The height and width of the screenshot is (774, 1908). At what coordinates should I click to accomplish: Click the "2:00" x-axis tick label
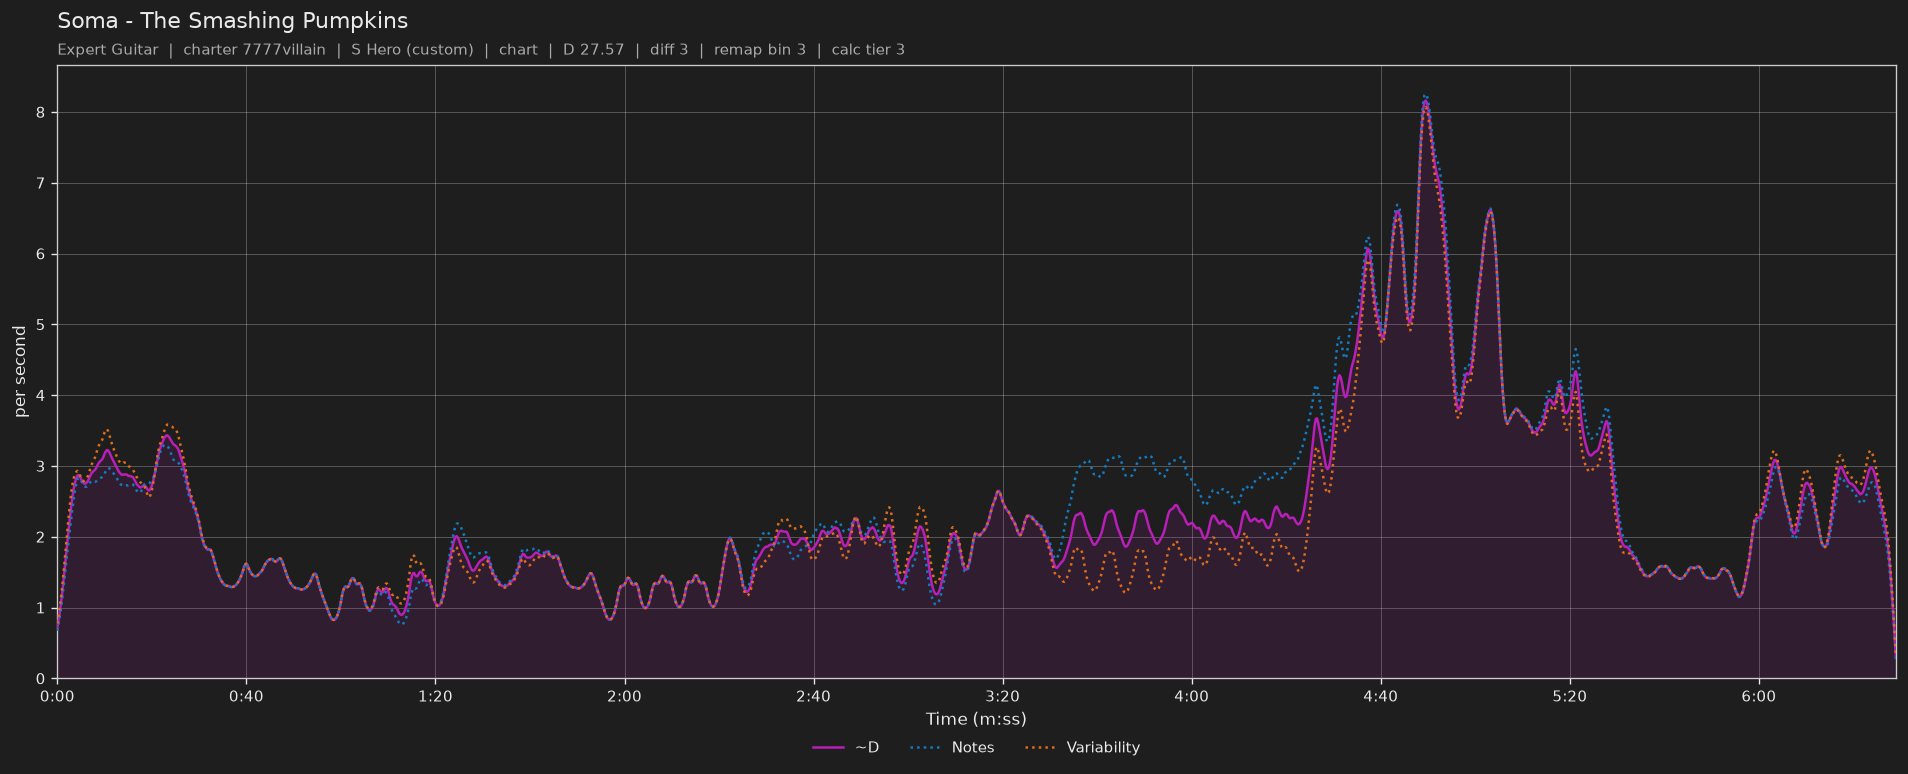point(624,696)
